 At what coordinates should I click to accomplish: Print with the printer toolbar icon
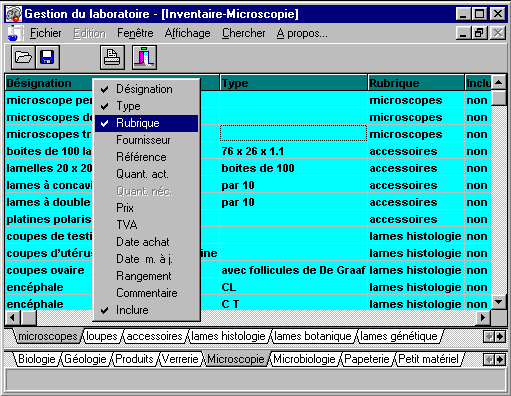coord(112,58)
